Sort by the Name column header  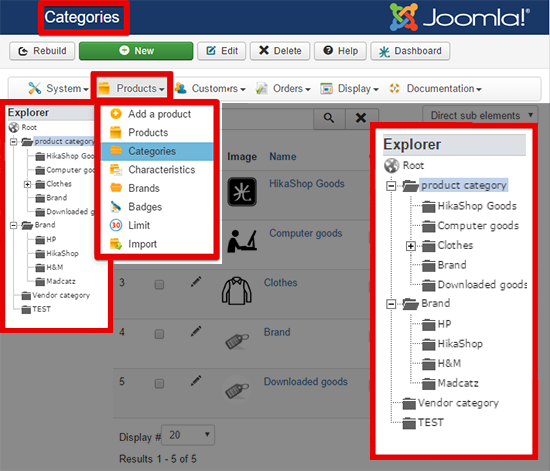coord(283,156)
